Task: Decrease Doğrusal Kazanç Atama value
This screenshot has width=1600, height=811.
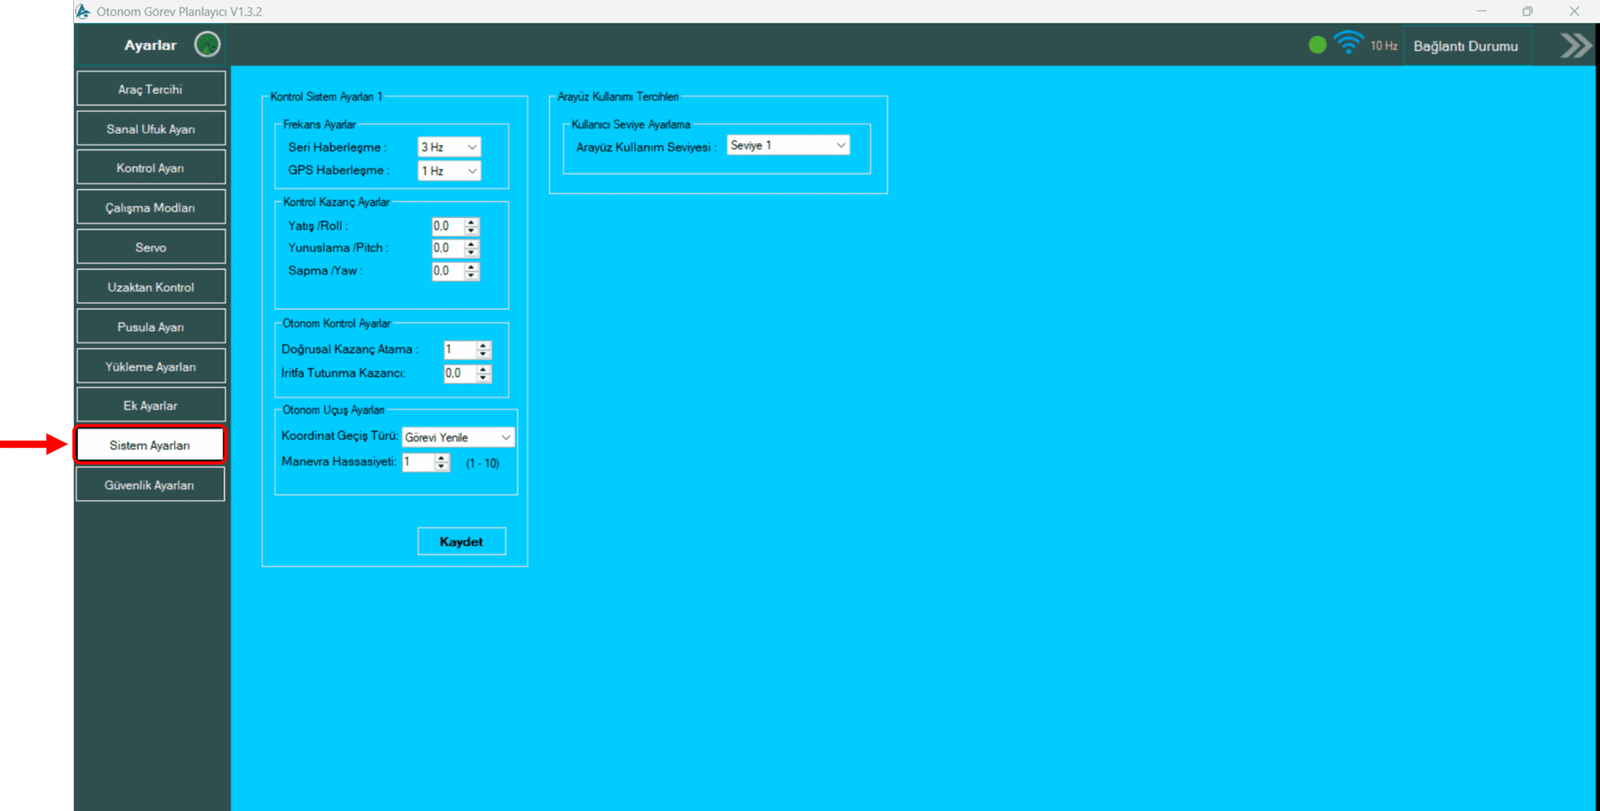Action: [484, 355]
